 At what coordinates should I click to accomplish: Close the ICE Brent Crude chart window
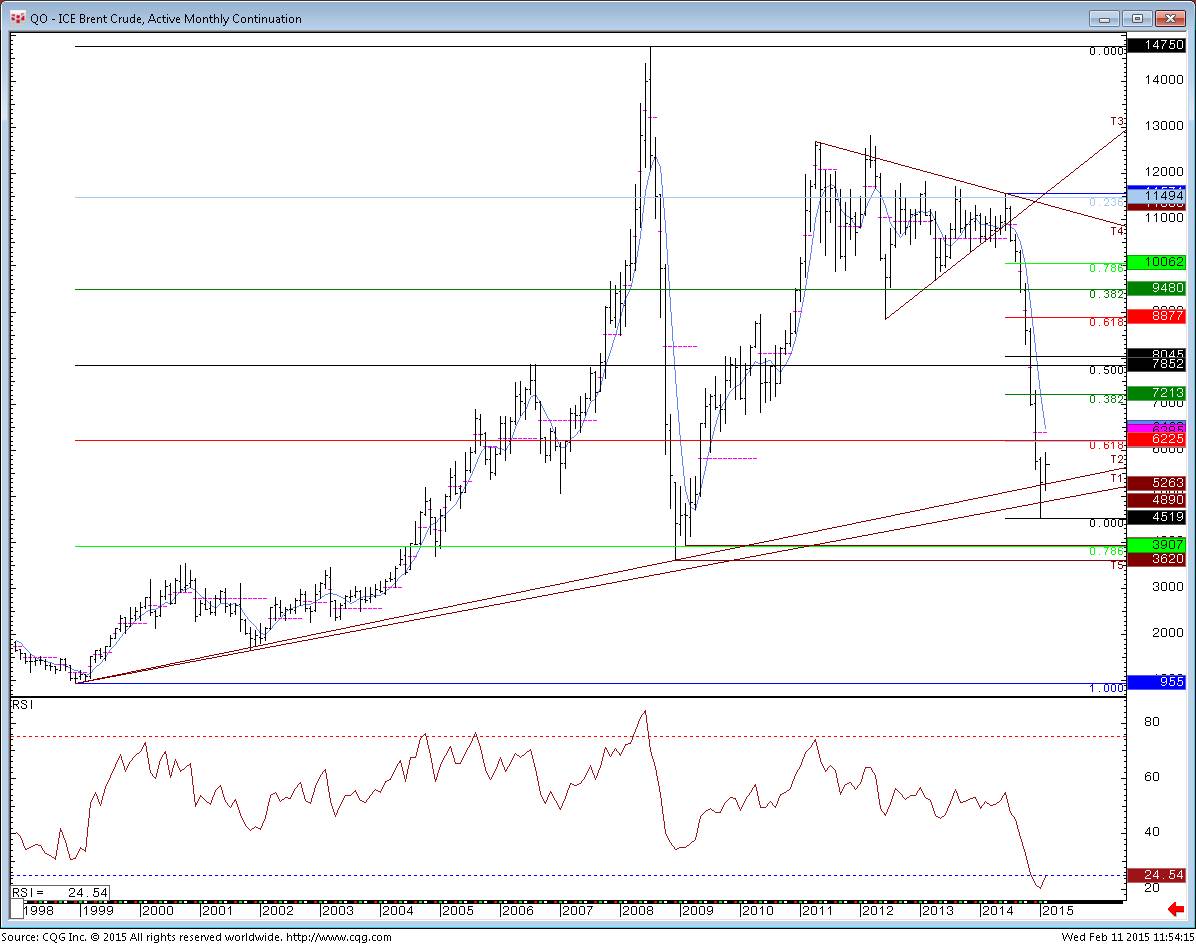click(1169, 18)
